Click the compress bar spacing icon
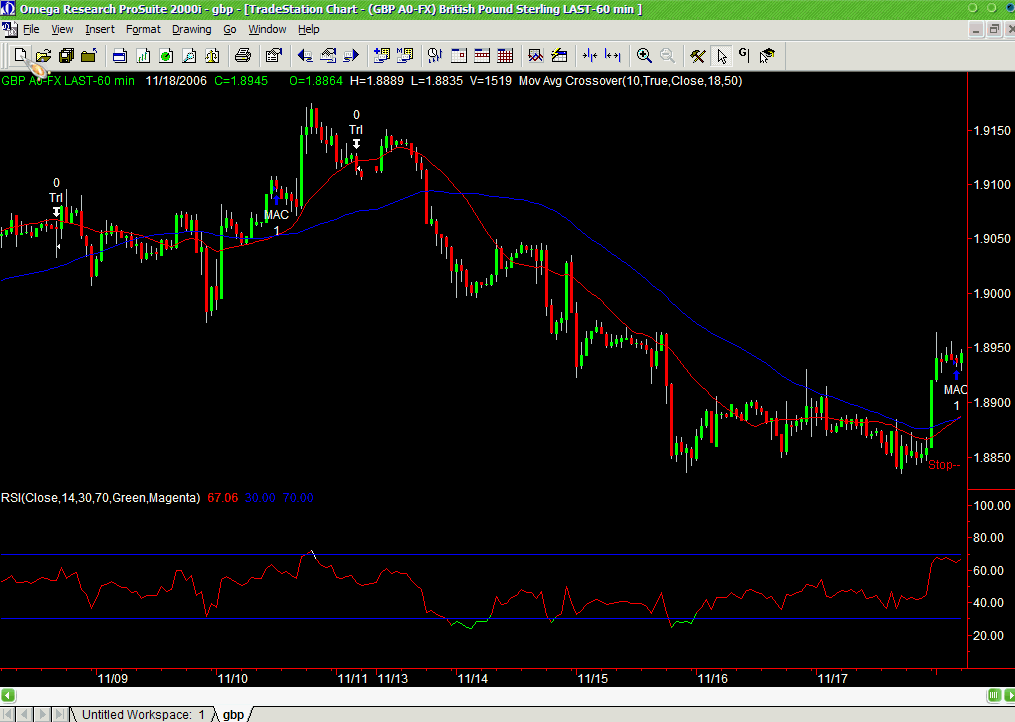The image size is (1015, 722). click(590, 55)
